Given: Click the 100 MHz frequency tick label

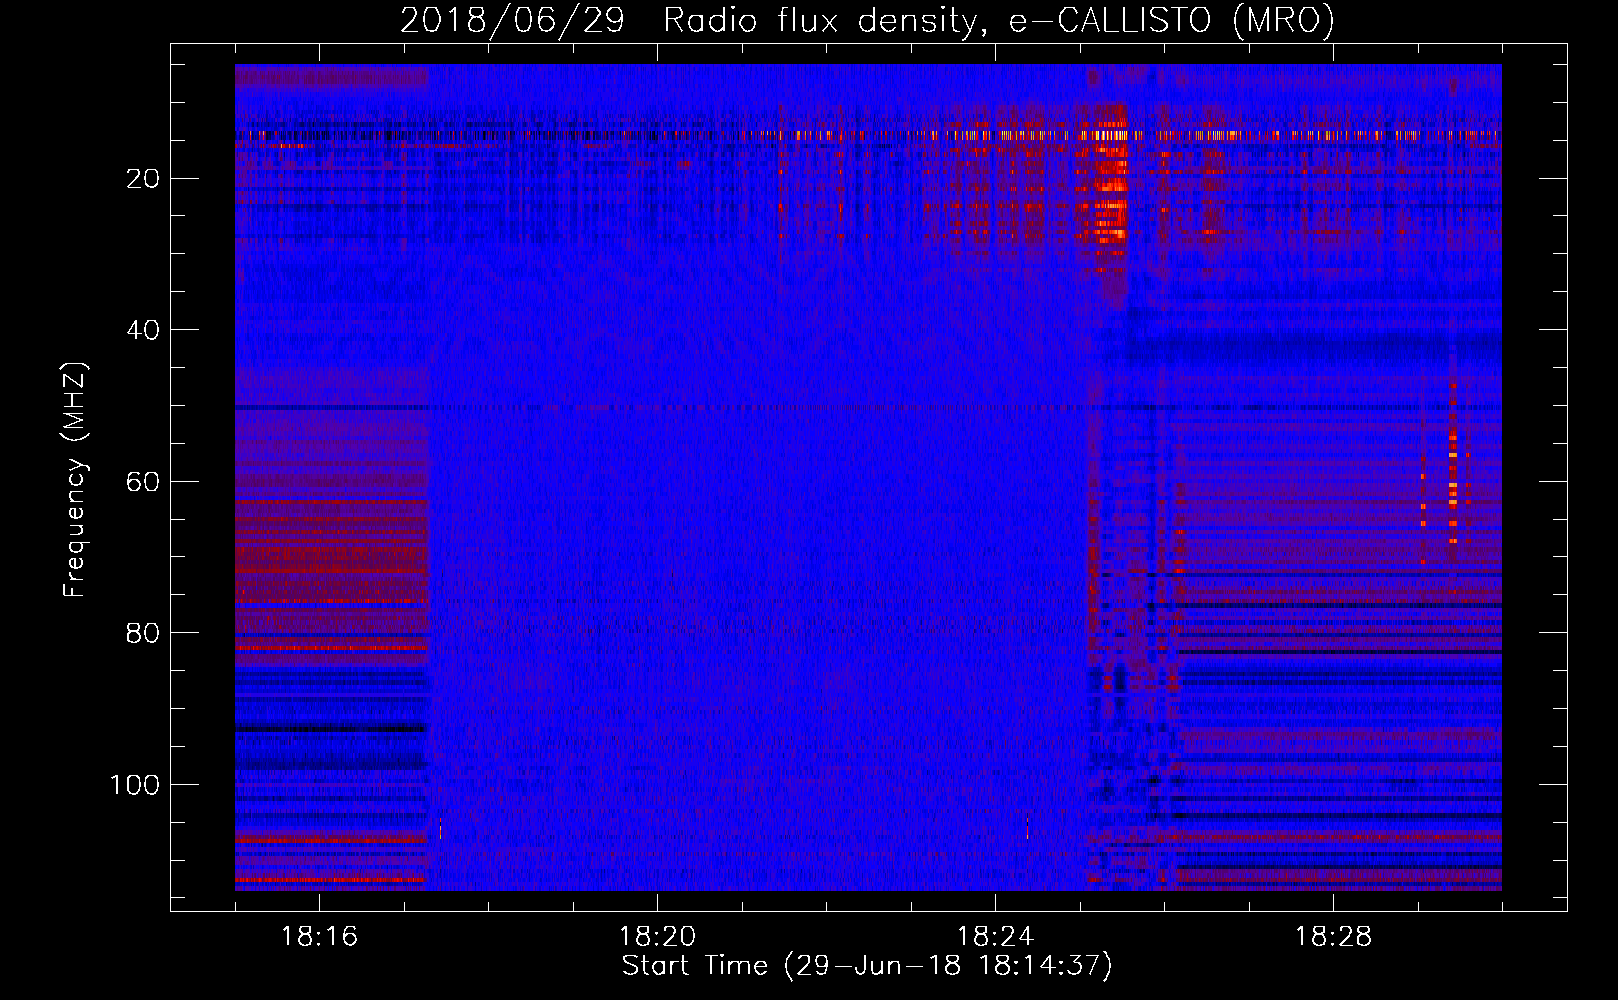Looking at the screenshot, I should (x=135, y=785).
